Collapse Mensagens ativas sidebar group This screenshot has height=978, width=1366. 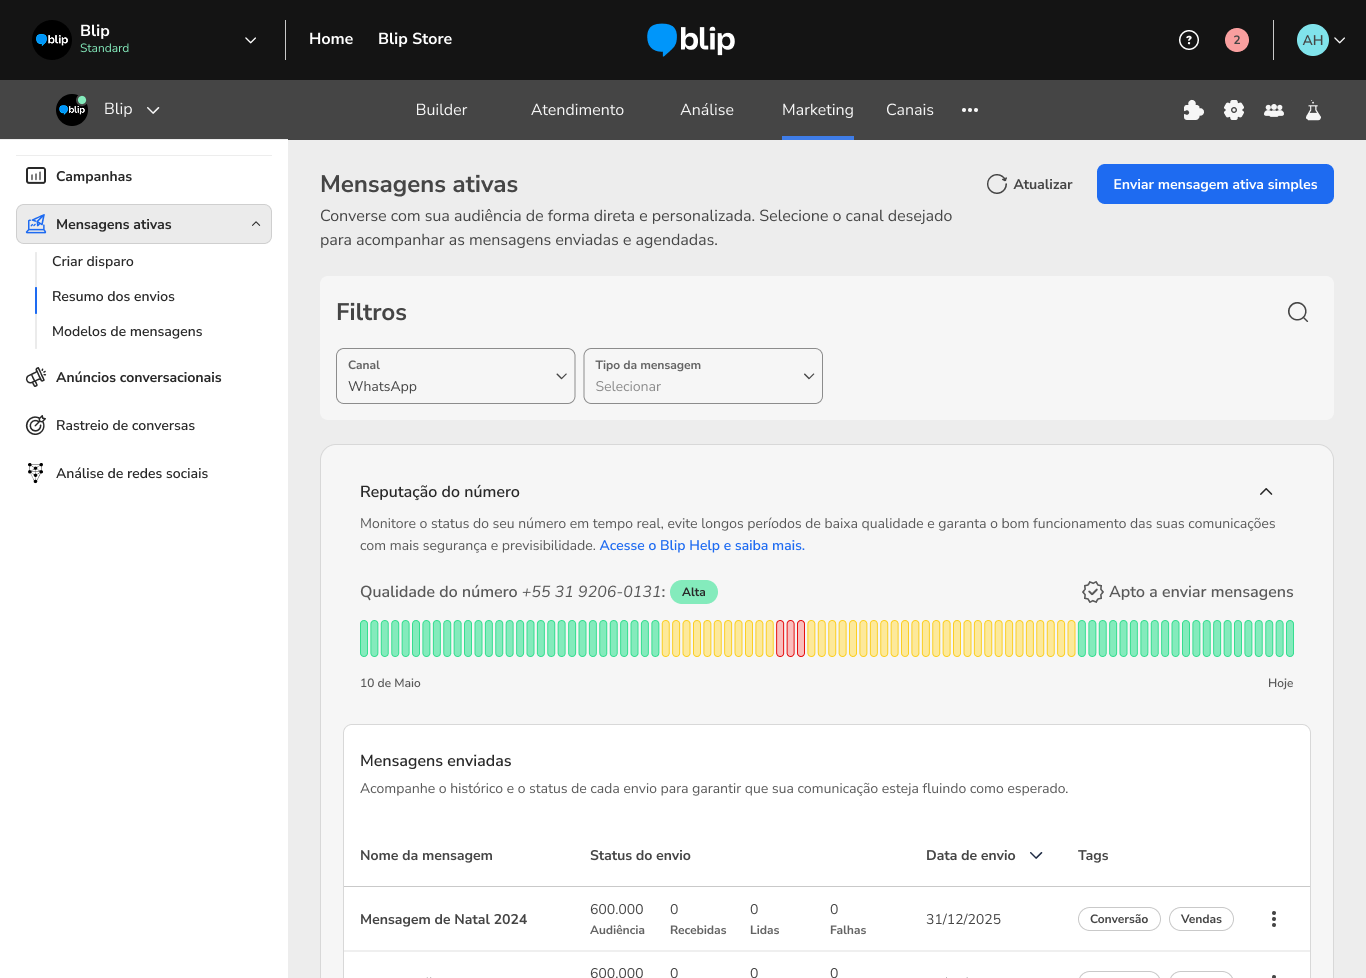tap(256, 224)
